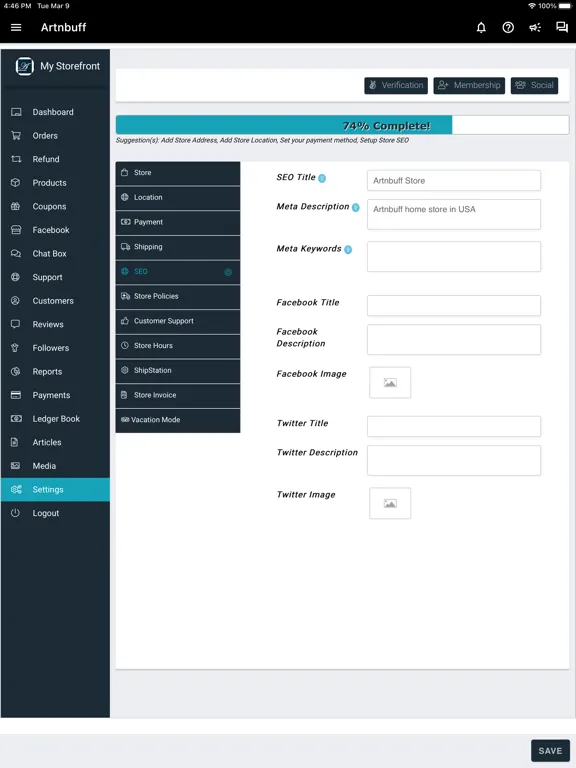576x768 pixels.
Task: Click the target icon on SEO tab
Action: click(x=228, y=272)
